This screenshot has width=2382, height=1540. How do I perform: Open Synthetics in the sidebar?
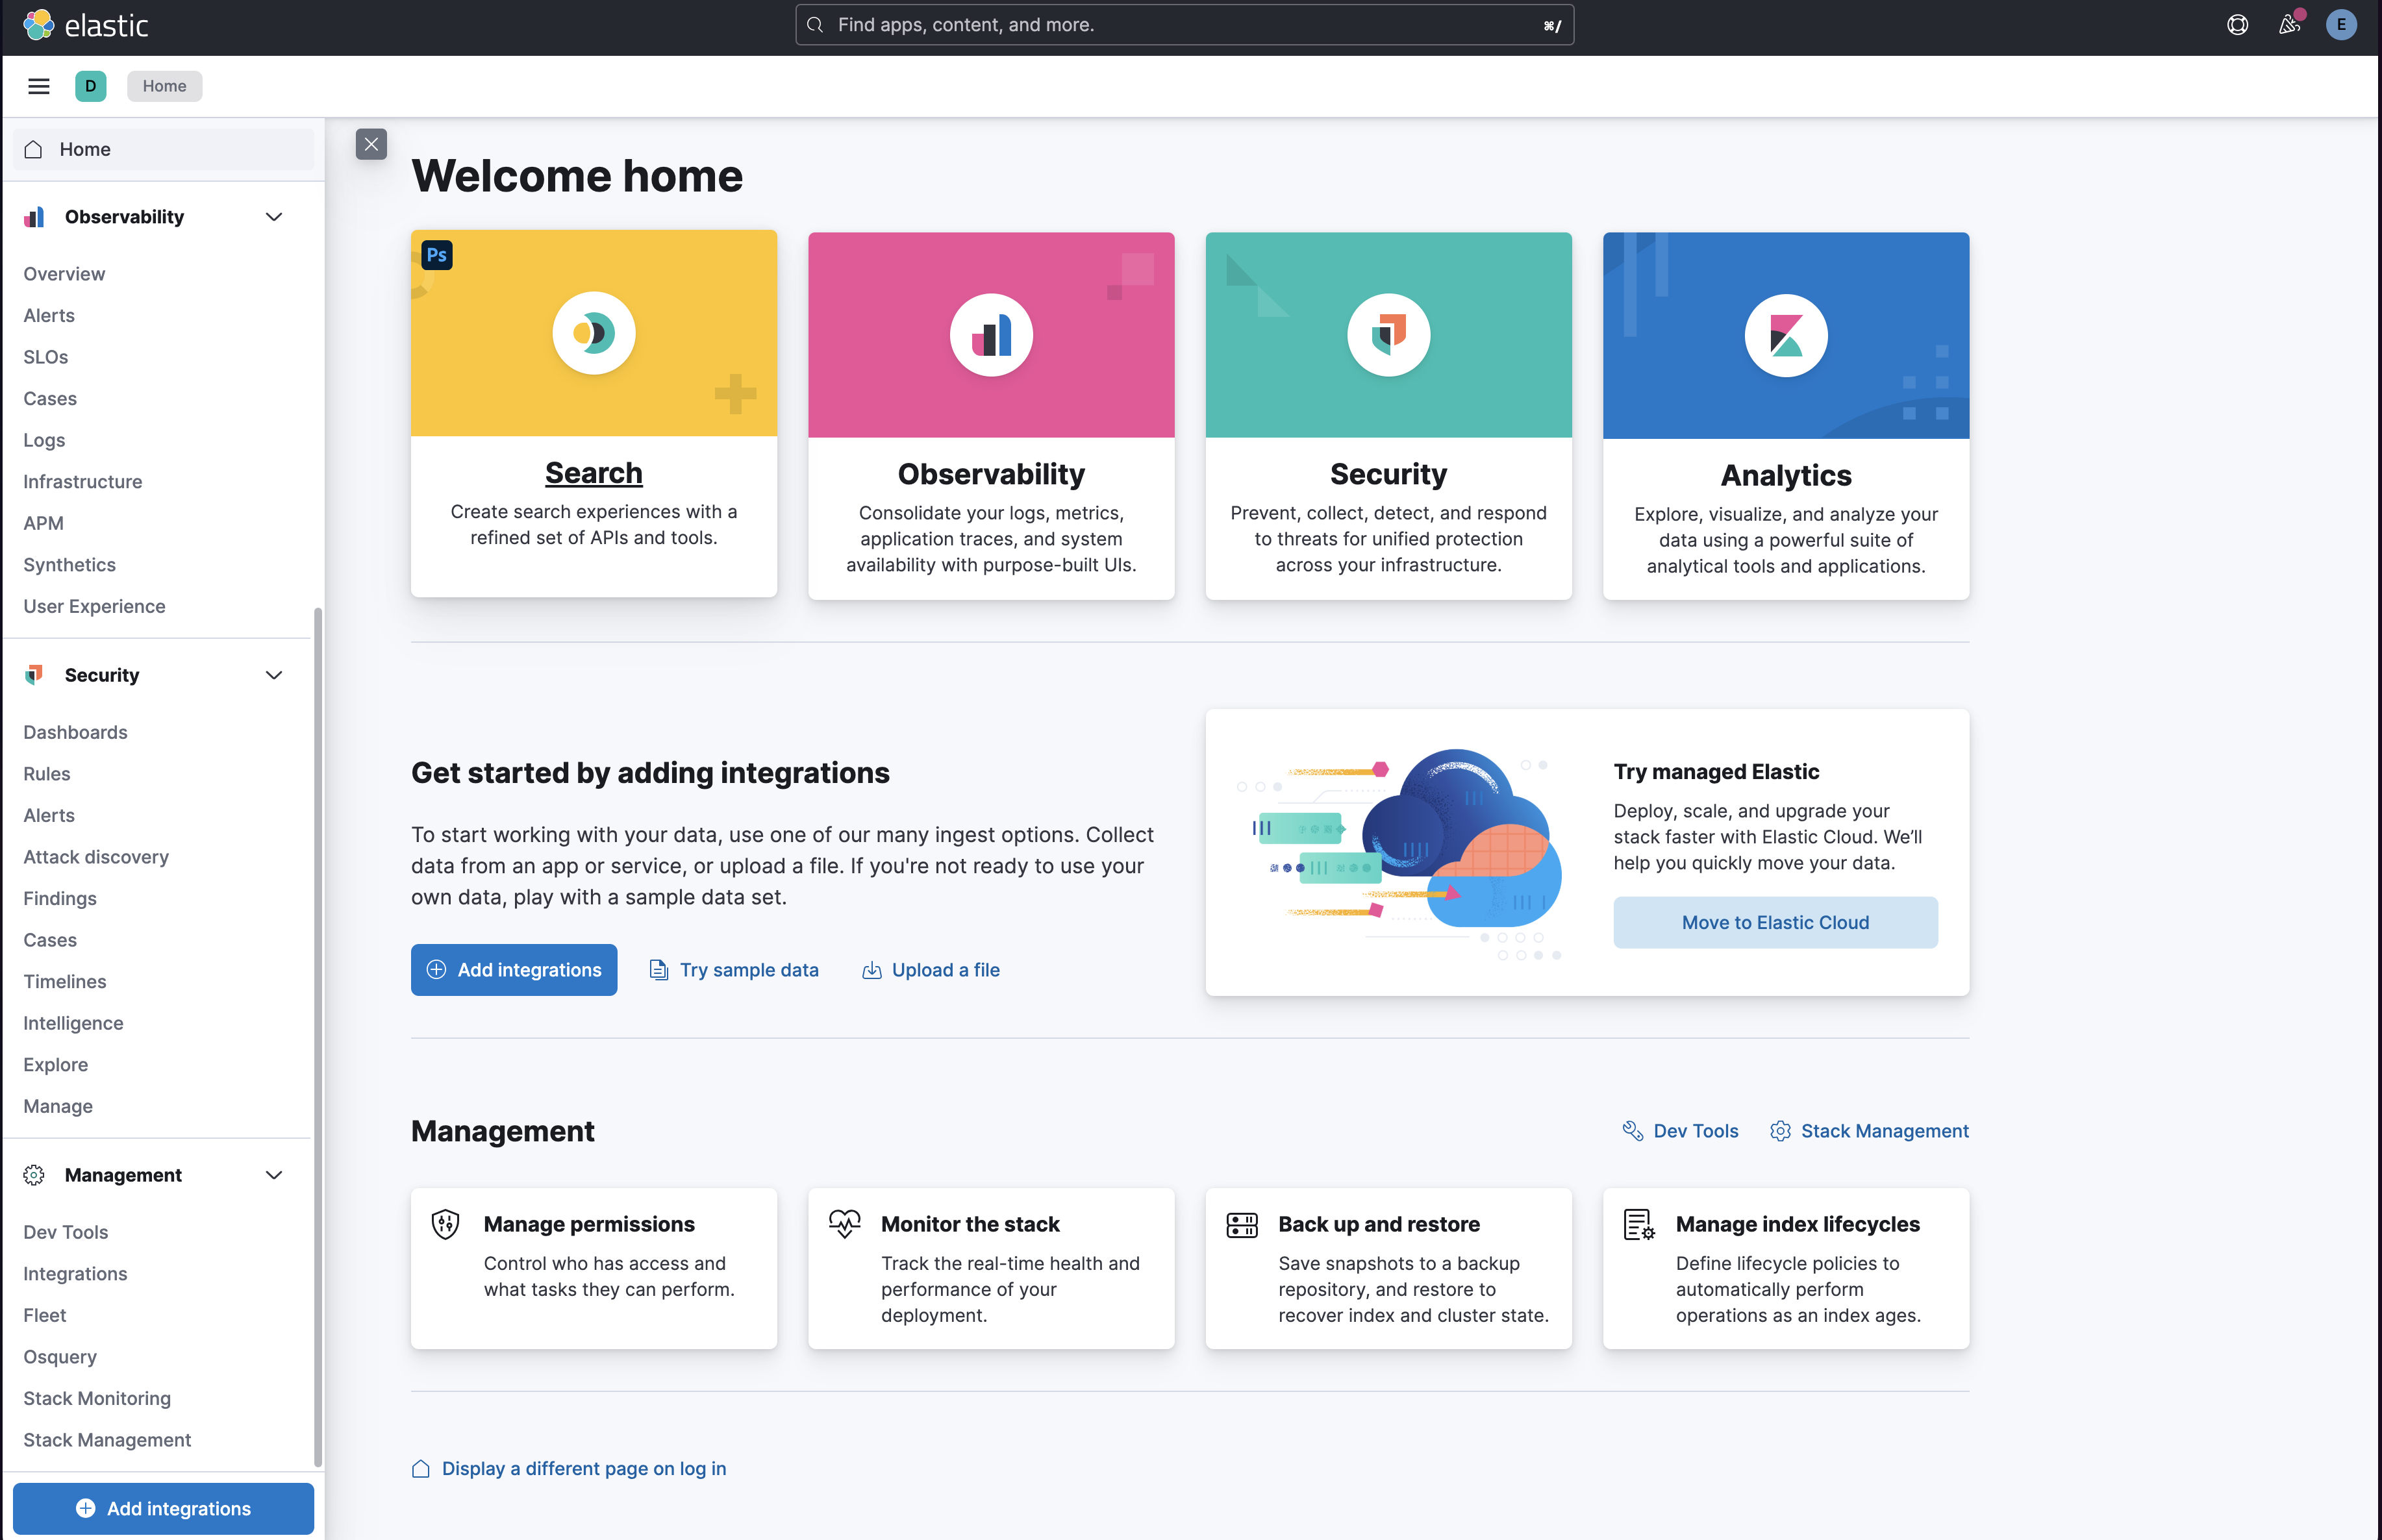[70, 565]
